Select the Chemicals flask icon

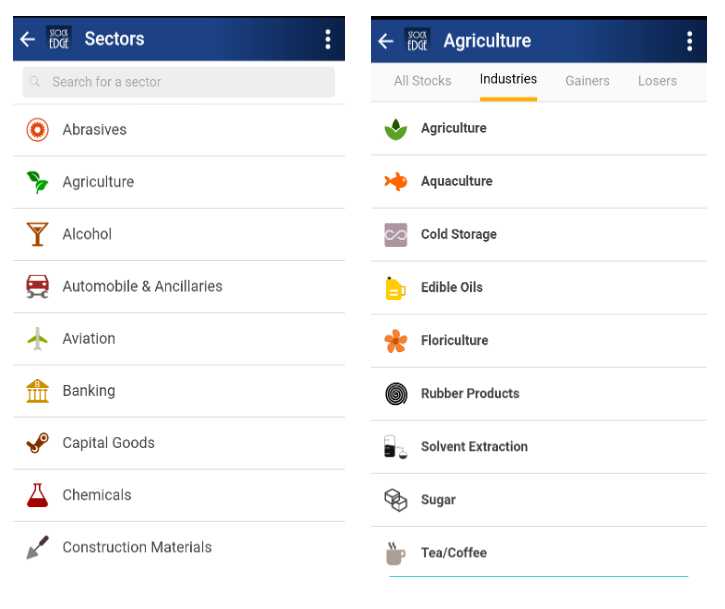(x=37, y=495)
